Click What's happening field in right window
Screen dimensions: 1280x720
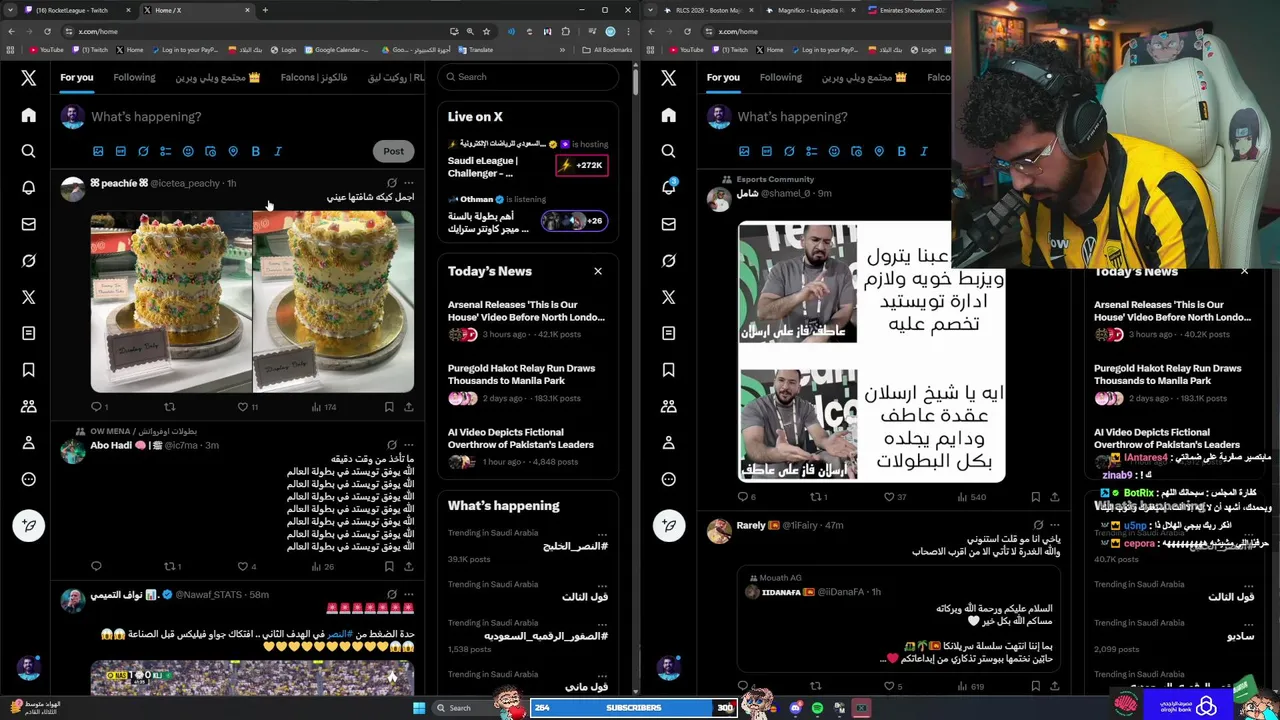792,117
